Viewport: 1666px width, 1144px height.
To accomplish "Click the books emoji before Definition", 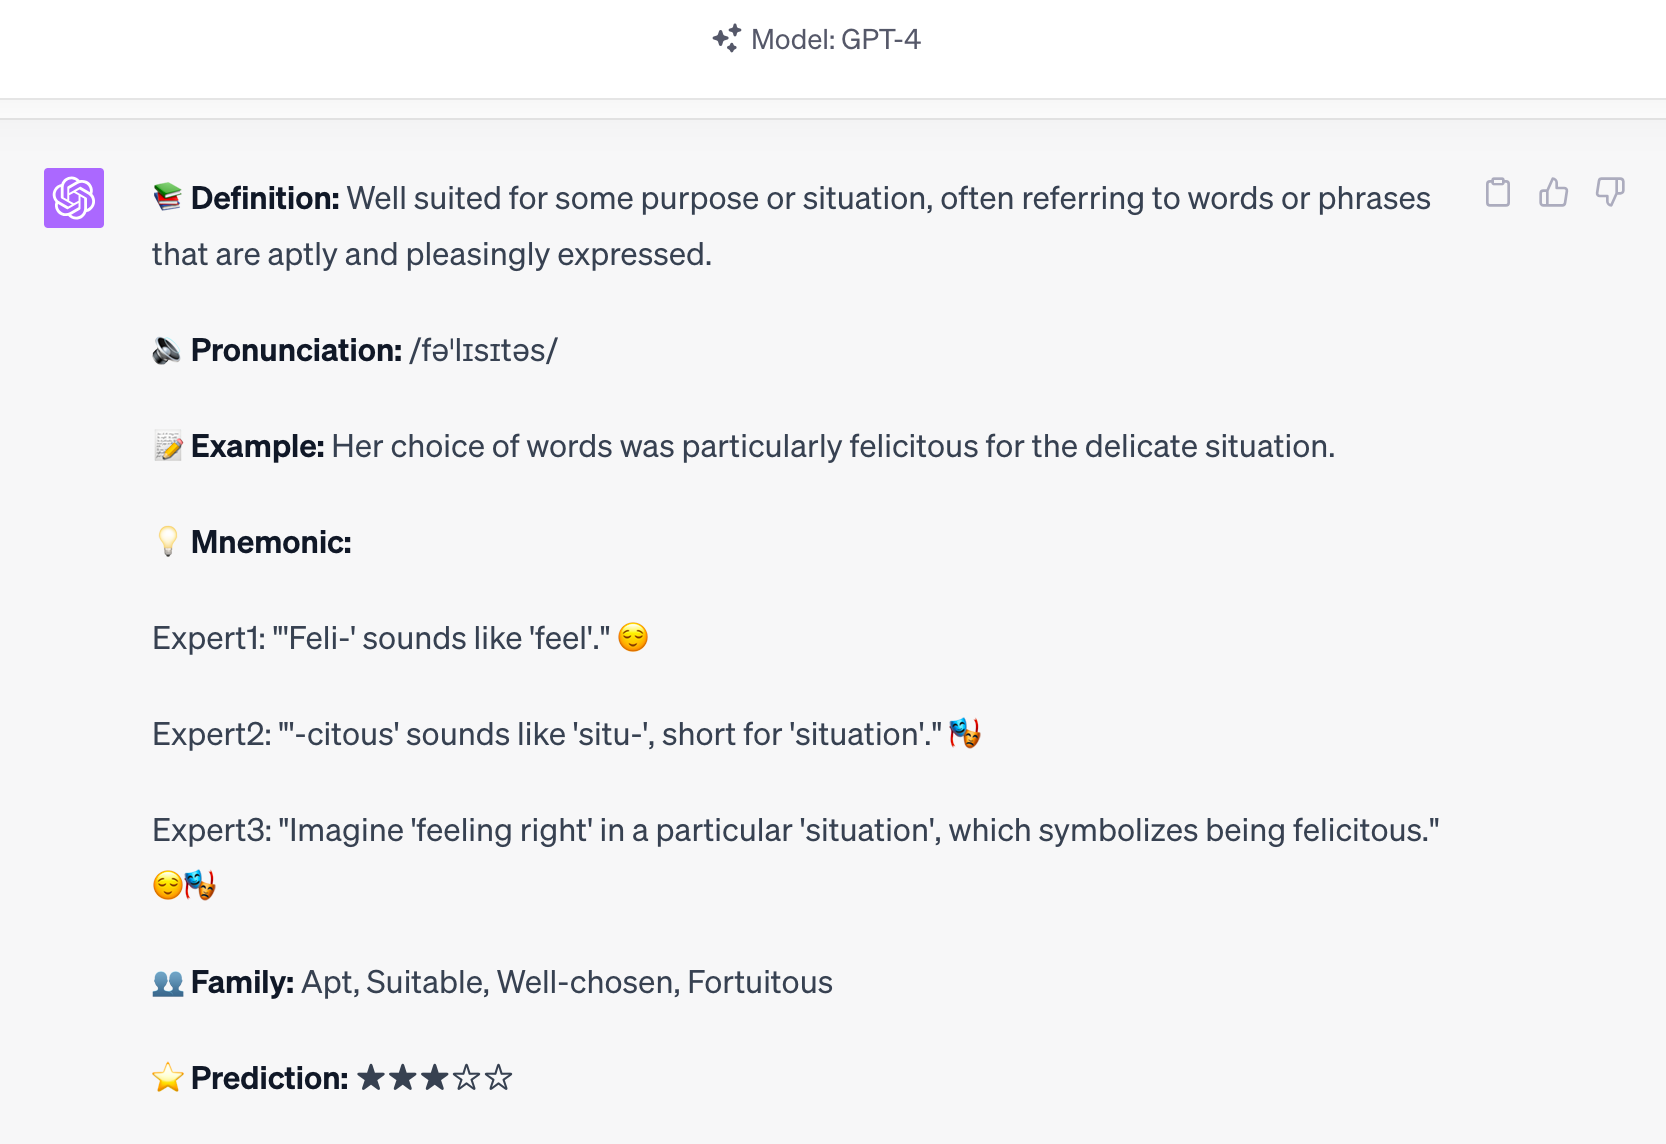I will [167, 197].
